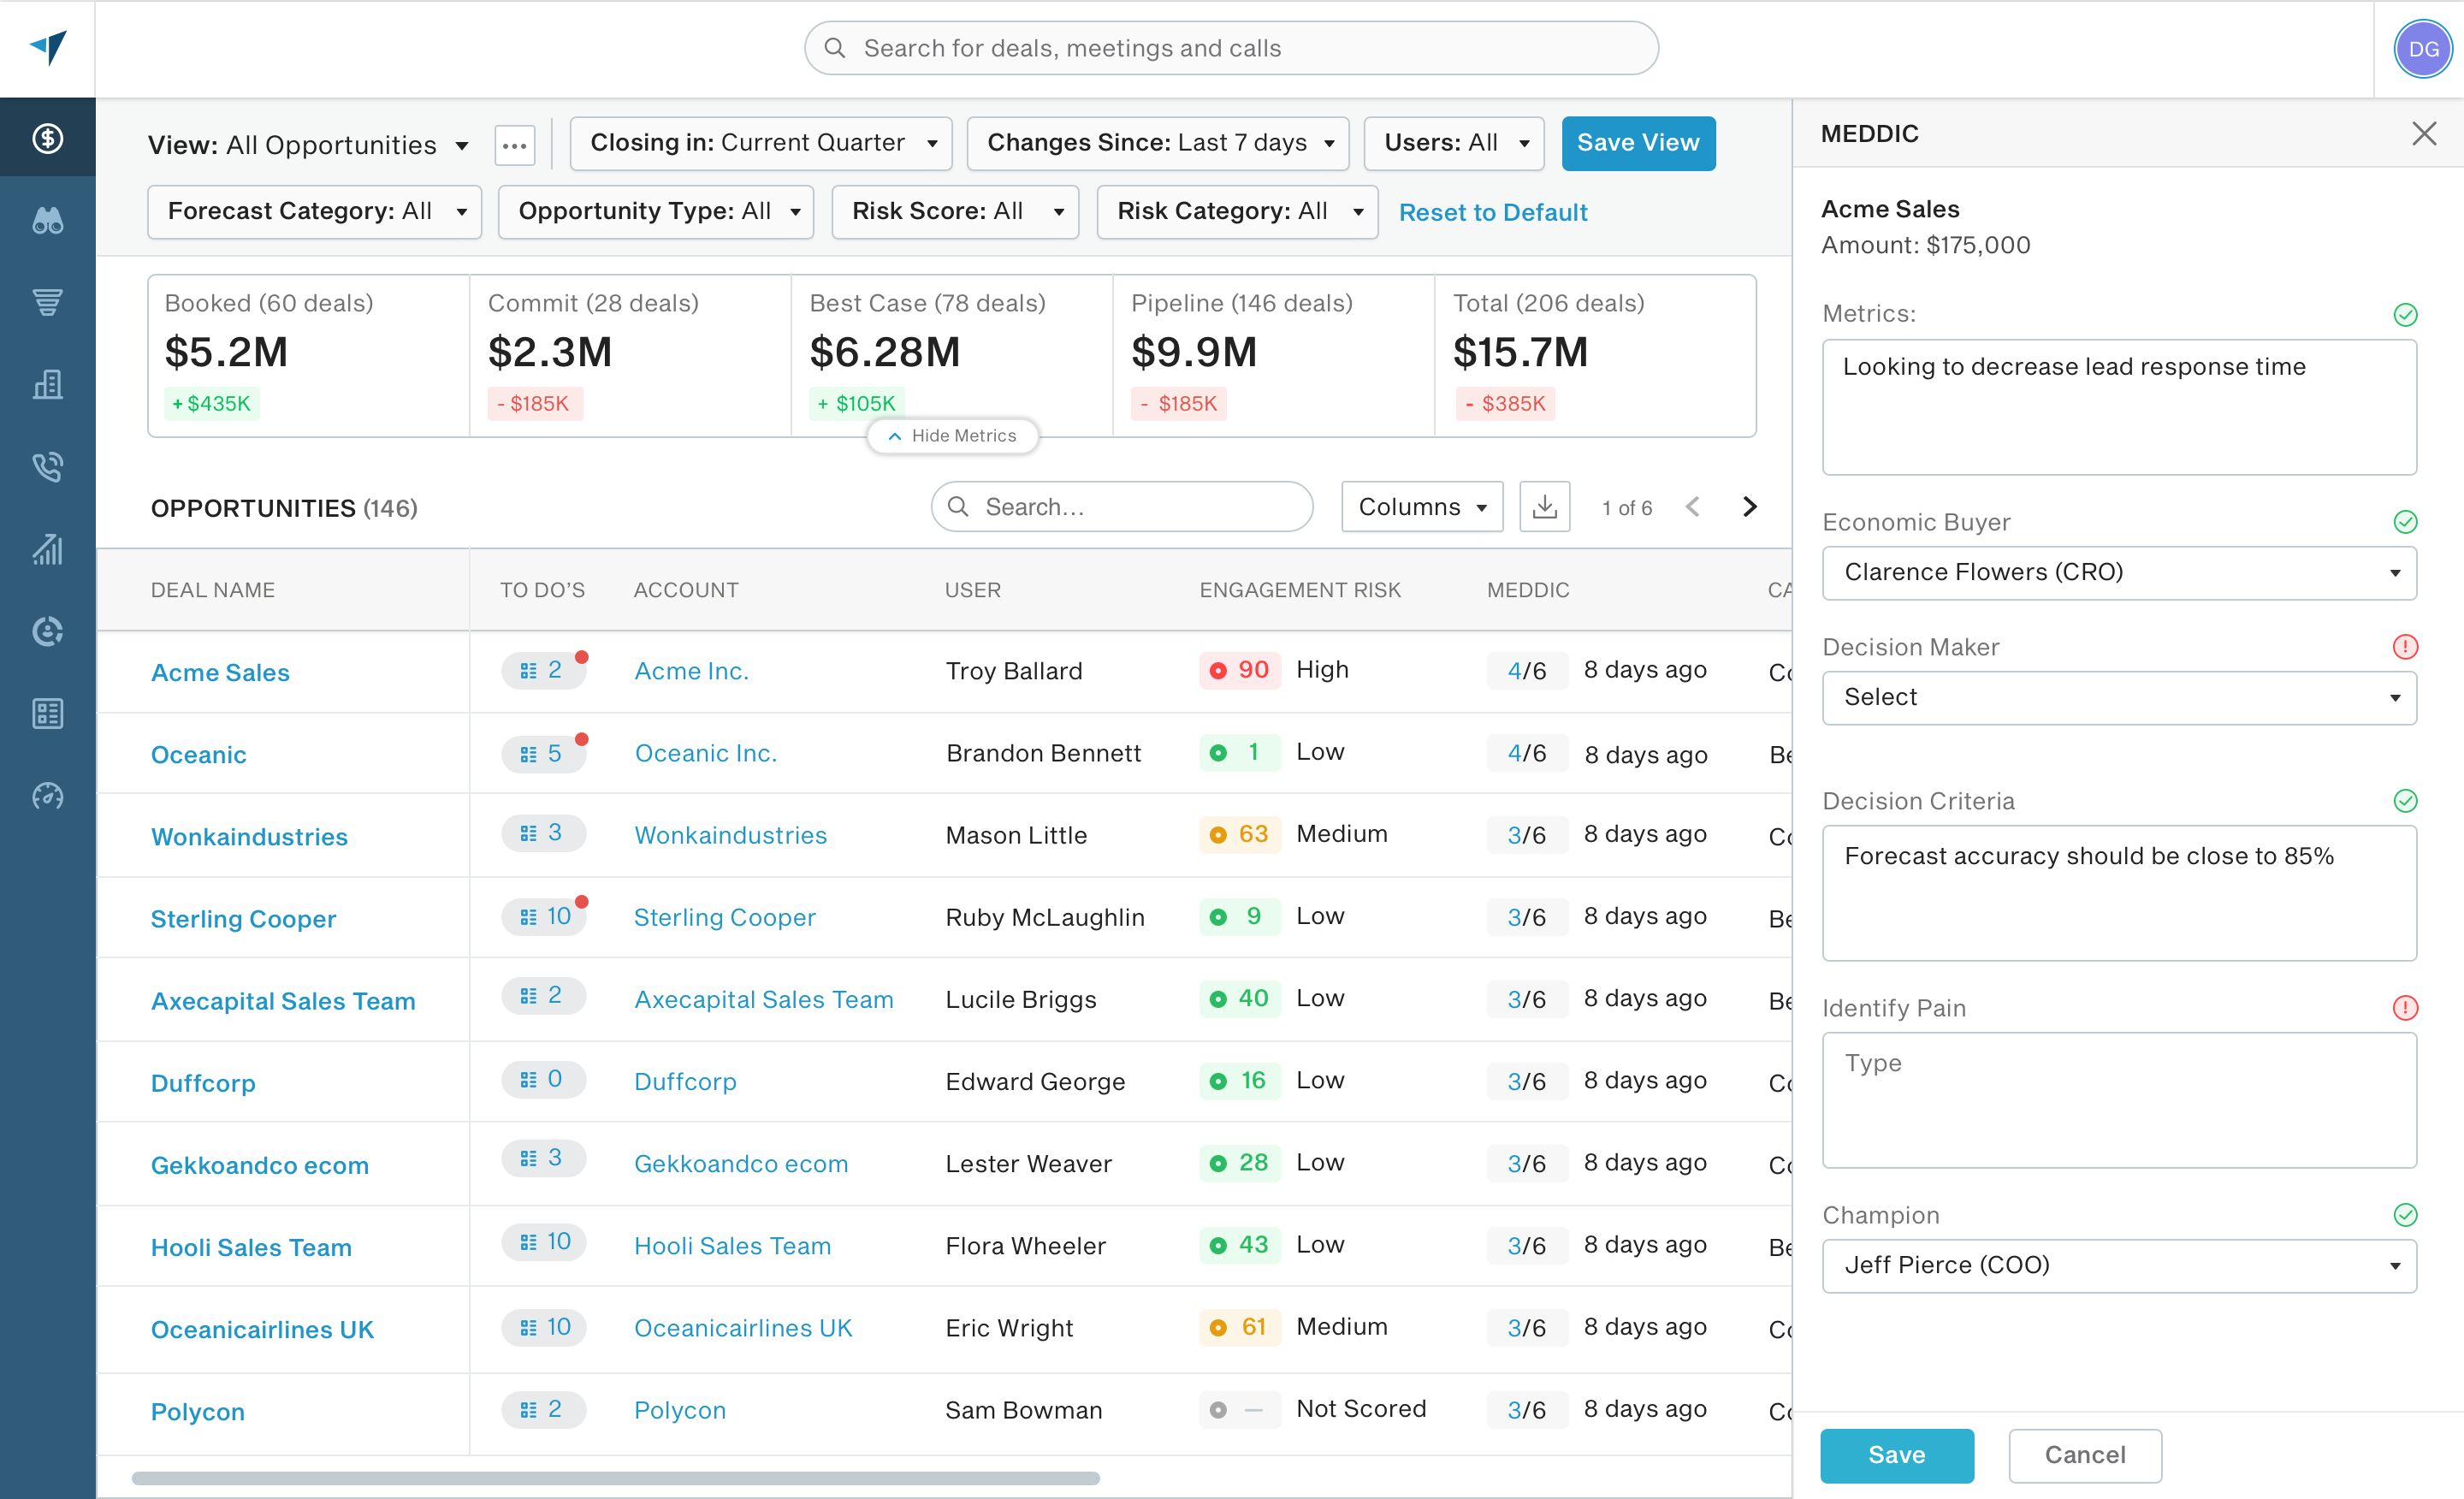This screenshot has width=2464, height=1499.
Task: Open the Forecast Category filter
Action: pyautogui.click(x=314, y=211)
